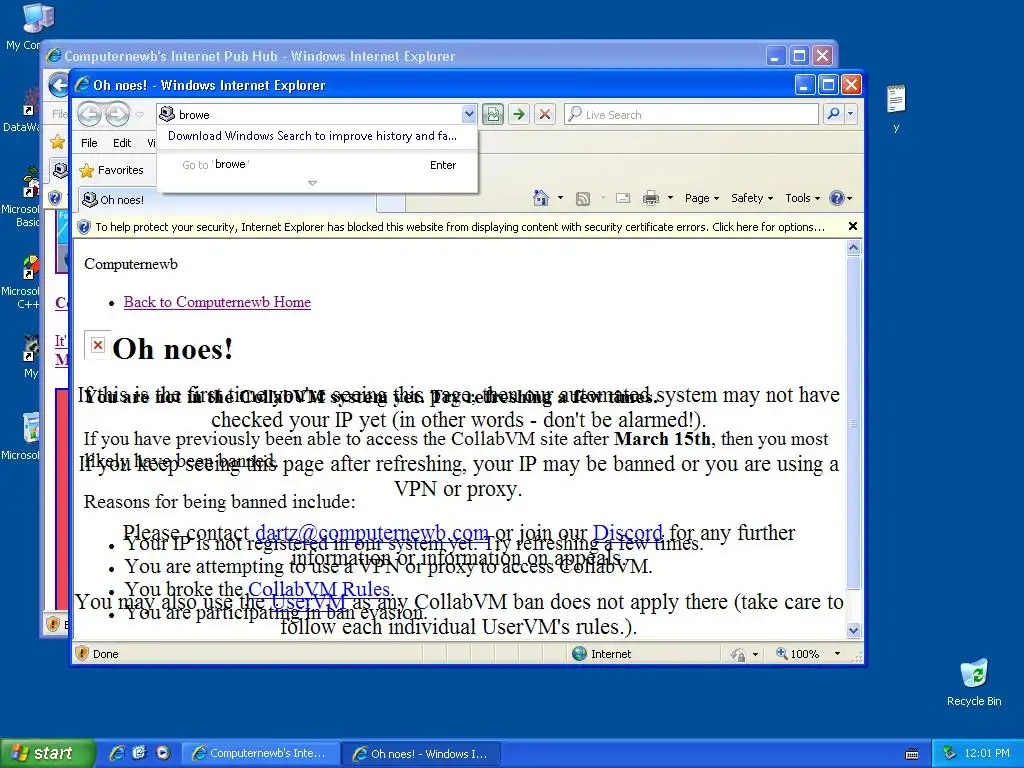Click the red Stop loading button

pyautogui.click(x=545, y=115)
